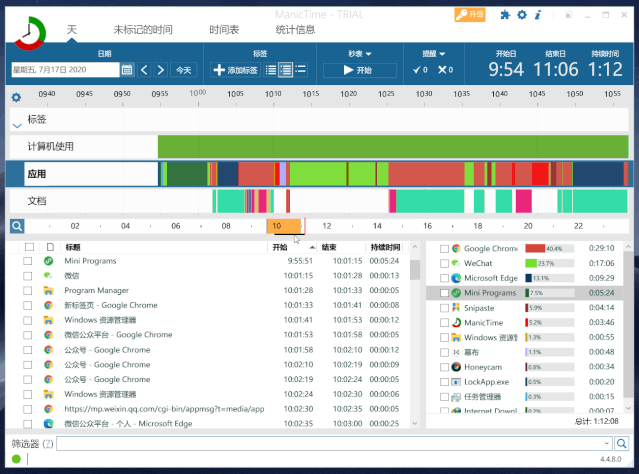
Task: Switch to second detailed list view icon
Action: [x=285, y=70]
